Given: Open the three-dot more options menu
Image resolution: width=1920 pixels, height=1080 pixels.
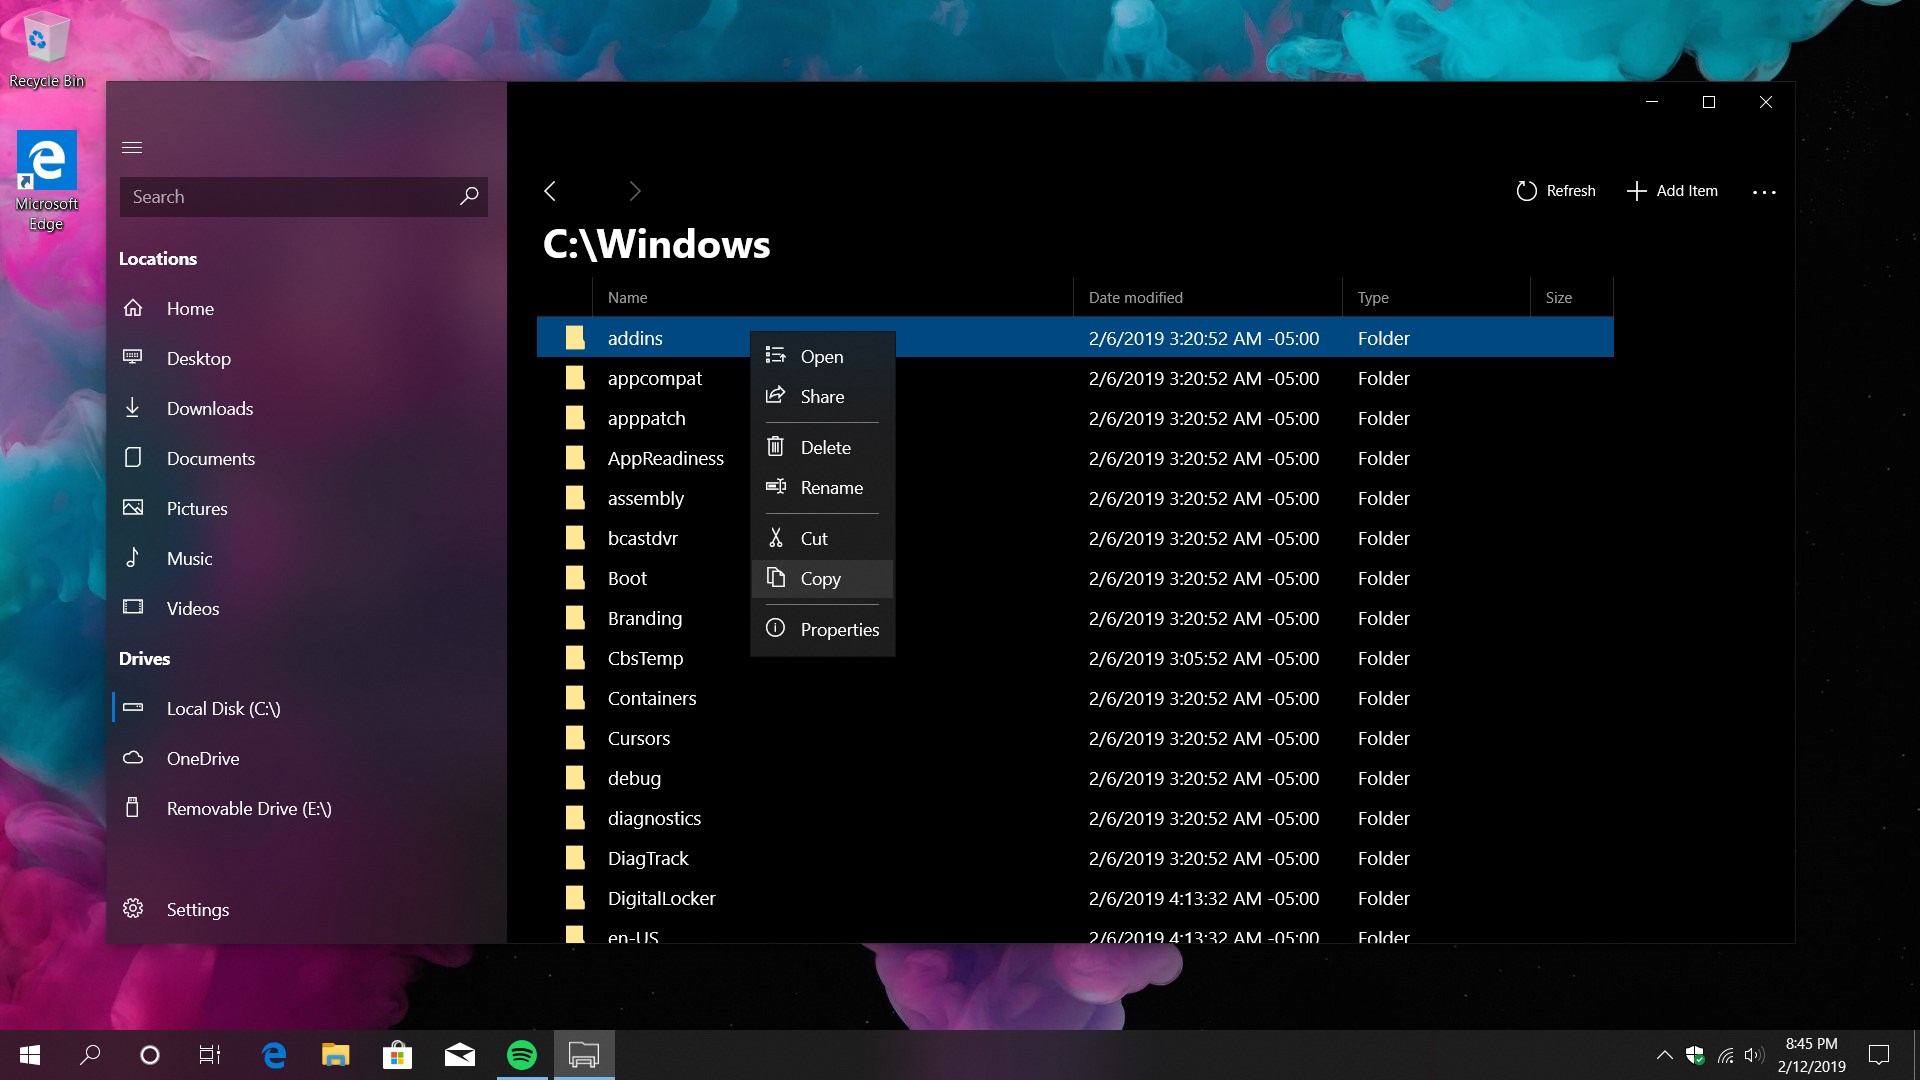Looking at the screenshot, I should 1764,192.
